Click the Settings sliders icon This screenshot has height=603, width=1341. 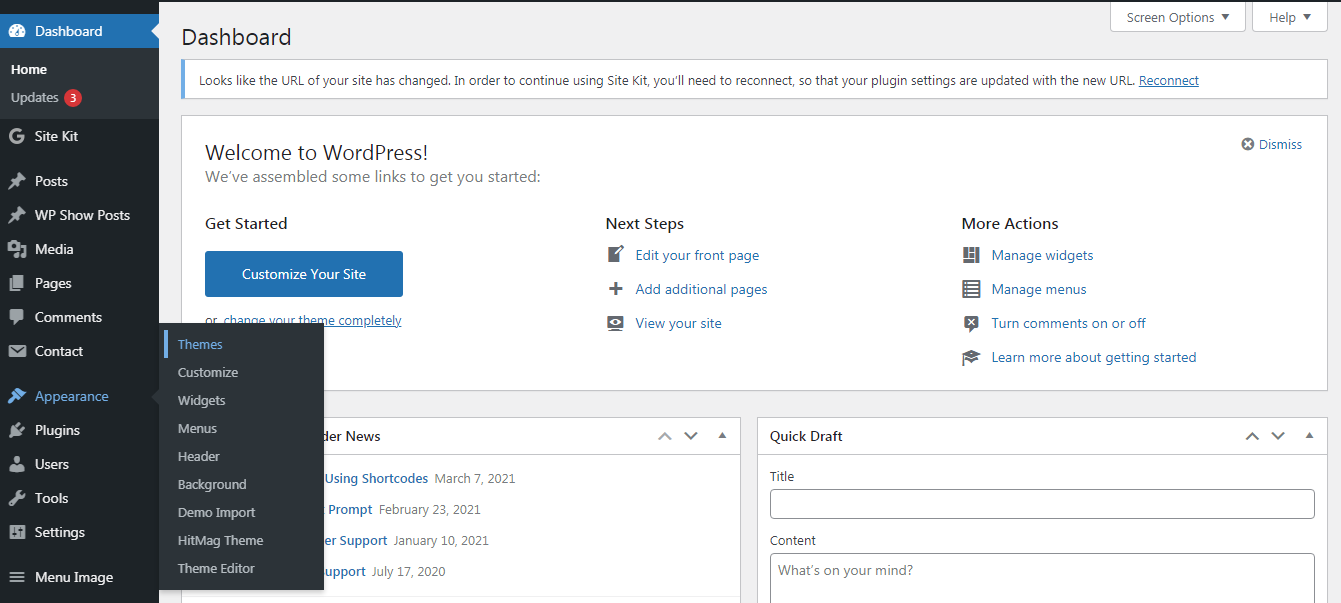click(x=17, y=532)
